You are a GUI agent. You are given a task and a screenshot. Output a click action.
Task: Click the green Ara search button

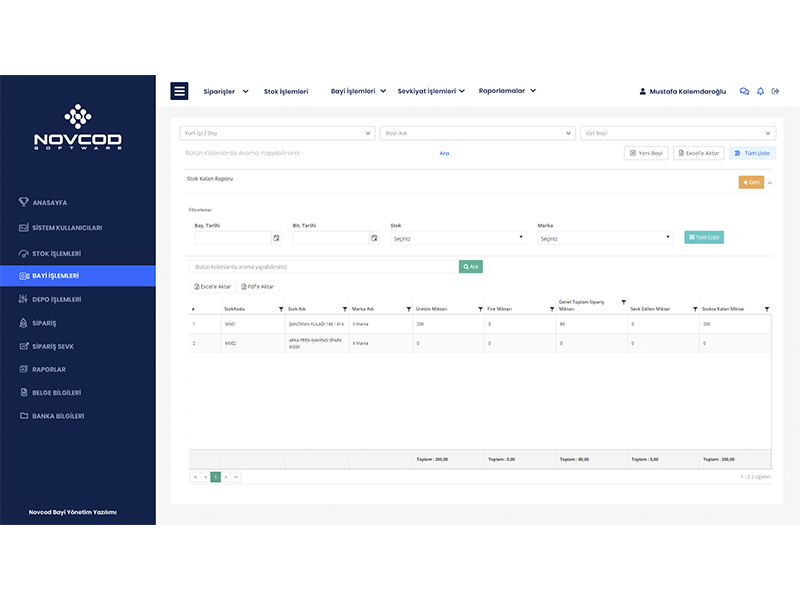coord(470,267)
